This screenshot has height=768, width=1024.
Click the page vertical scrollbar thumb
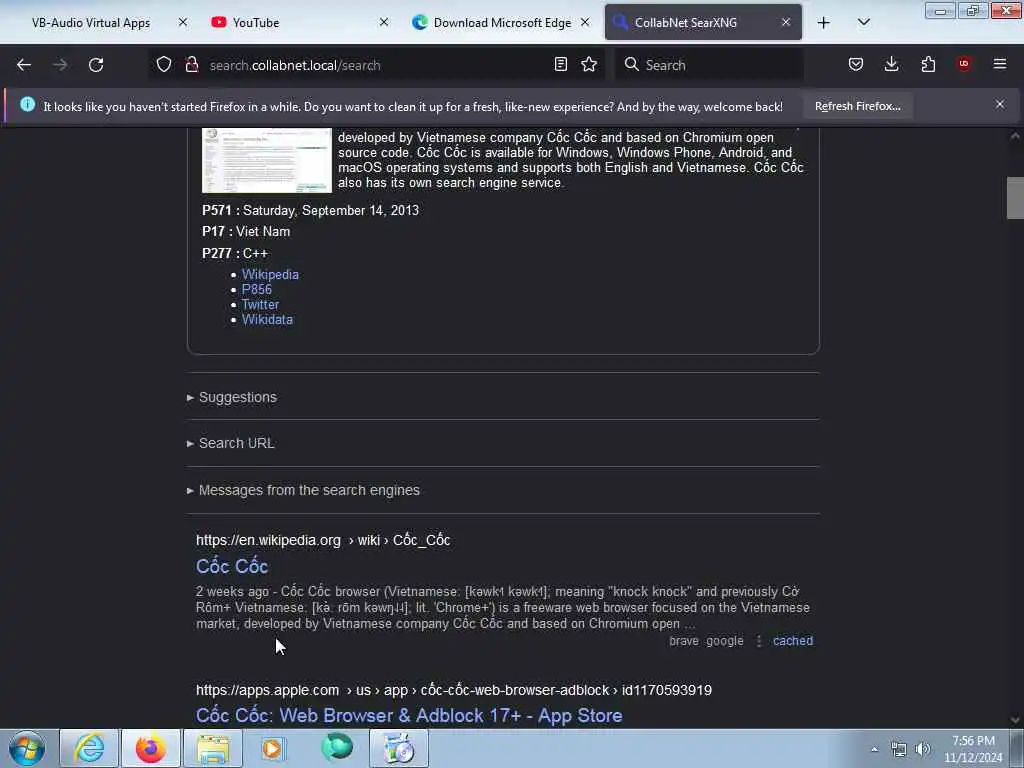pyautogui.click(x=1015, y=198)
